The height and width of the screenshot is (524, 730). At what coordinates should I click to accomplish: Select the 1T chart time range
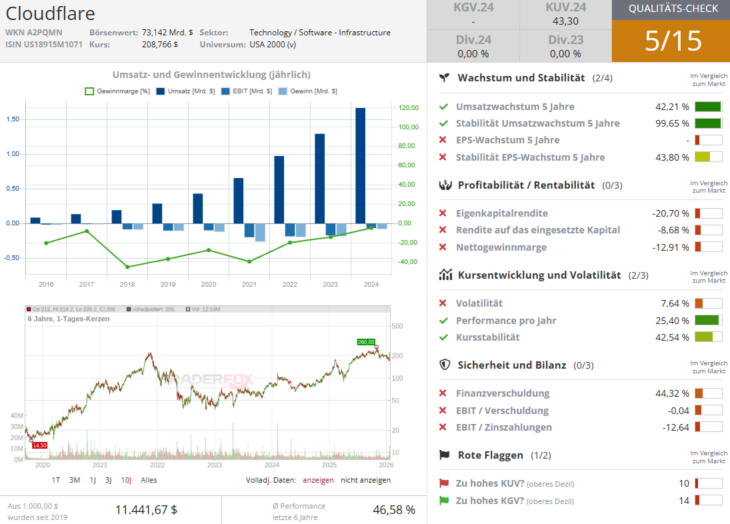(56, 479)
